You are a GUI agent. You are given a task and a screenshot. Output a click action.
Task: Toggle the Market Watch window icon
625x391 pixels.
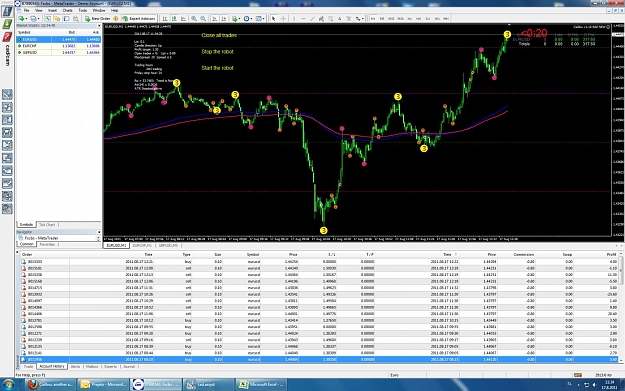48,19
